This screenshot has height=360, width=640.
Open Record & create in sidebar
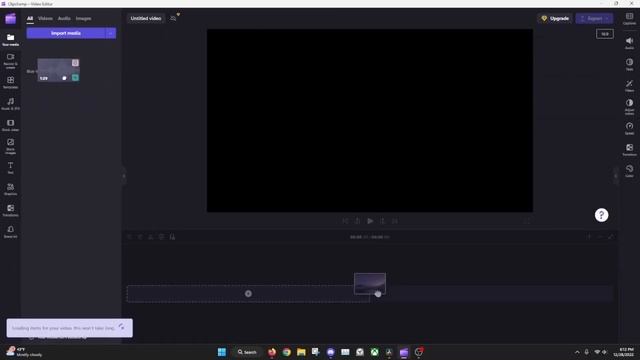(x=11, y=60)
